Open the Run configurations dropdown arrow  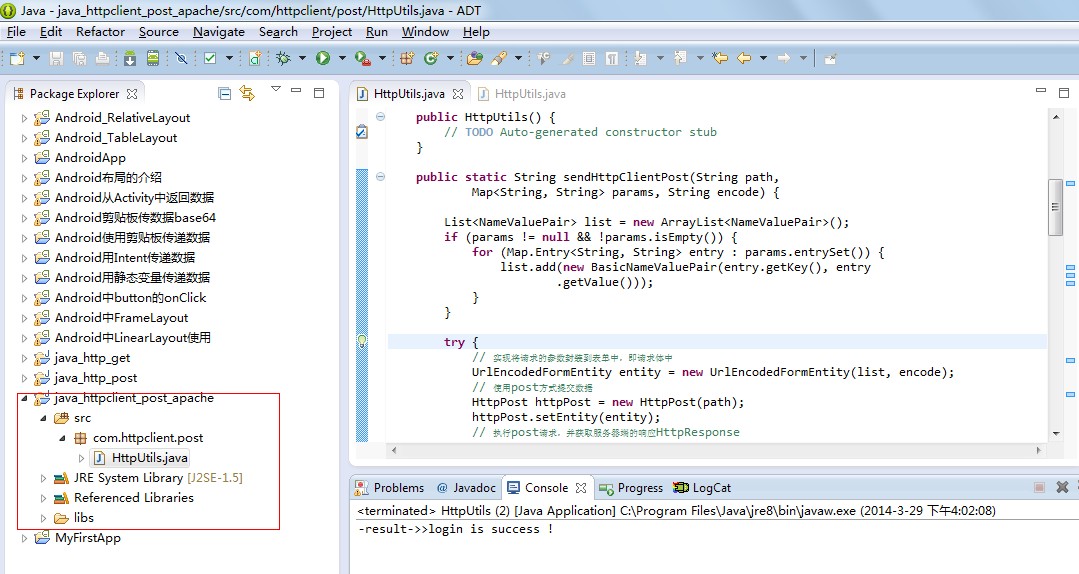(342, 59)
